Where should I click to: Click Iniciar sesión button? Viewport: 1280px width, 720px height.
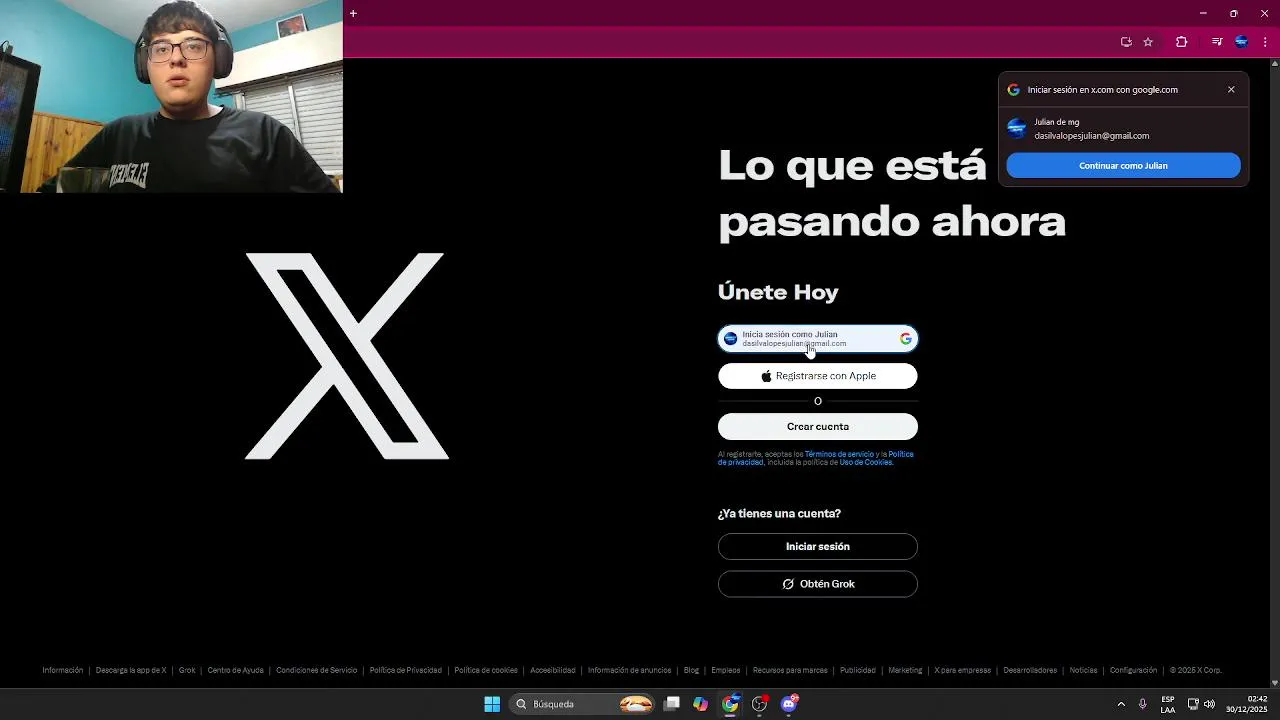(818, 547)
